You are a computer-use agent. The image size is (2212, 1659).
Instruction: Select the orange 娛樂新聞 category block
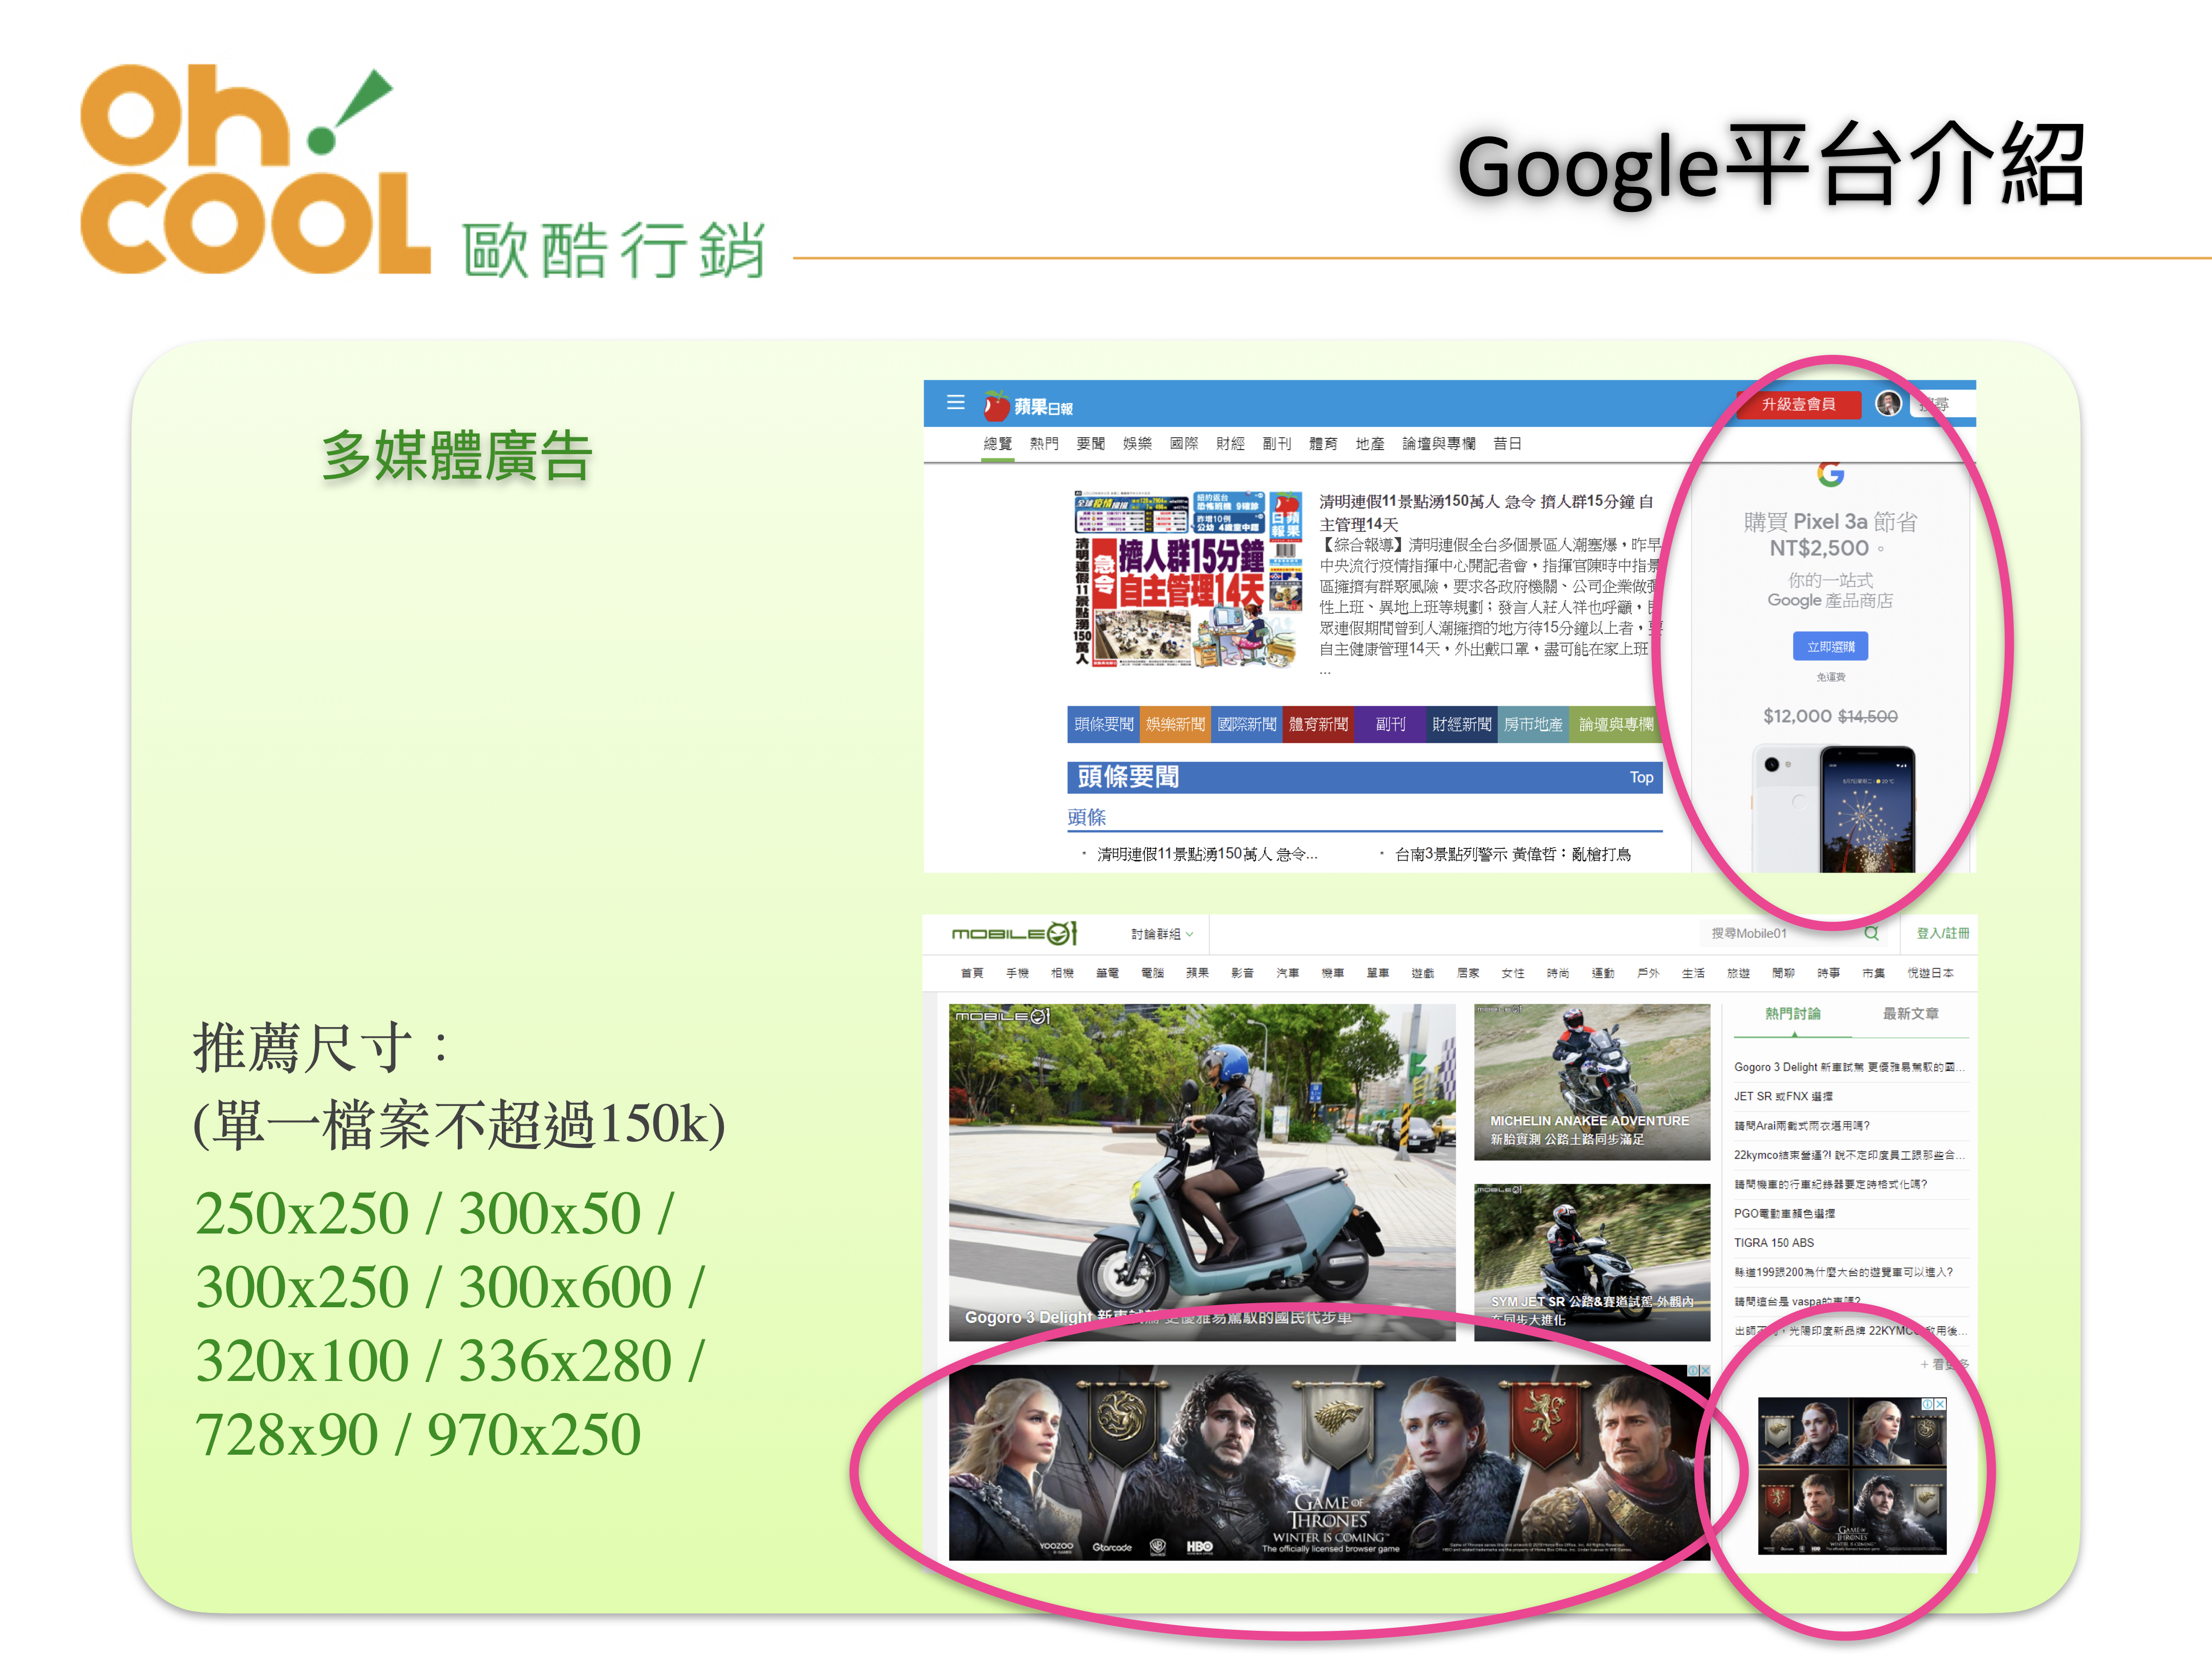point(1175,724)
